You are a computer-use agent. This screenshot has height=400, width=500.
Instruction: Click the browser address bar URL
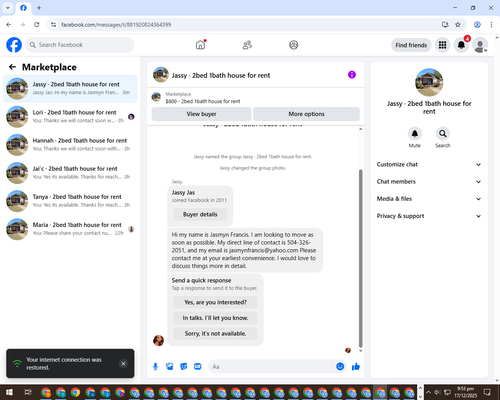point(116,25)
